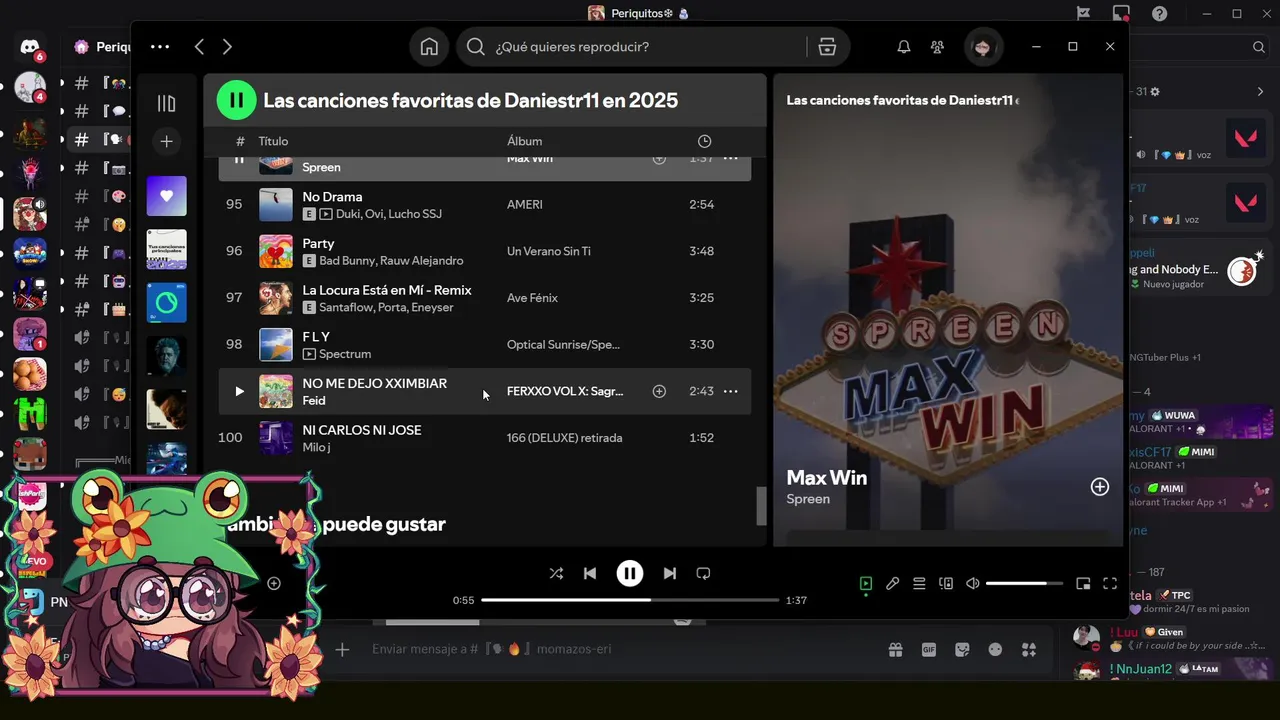Mute Spotify volume speaker icon
The width and height of the screenshot is (1280, 720).
coord(973,583)
